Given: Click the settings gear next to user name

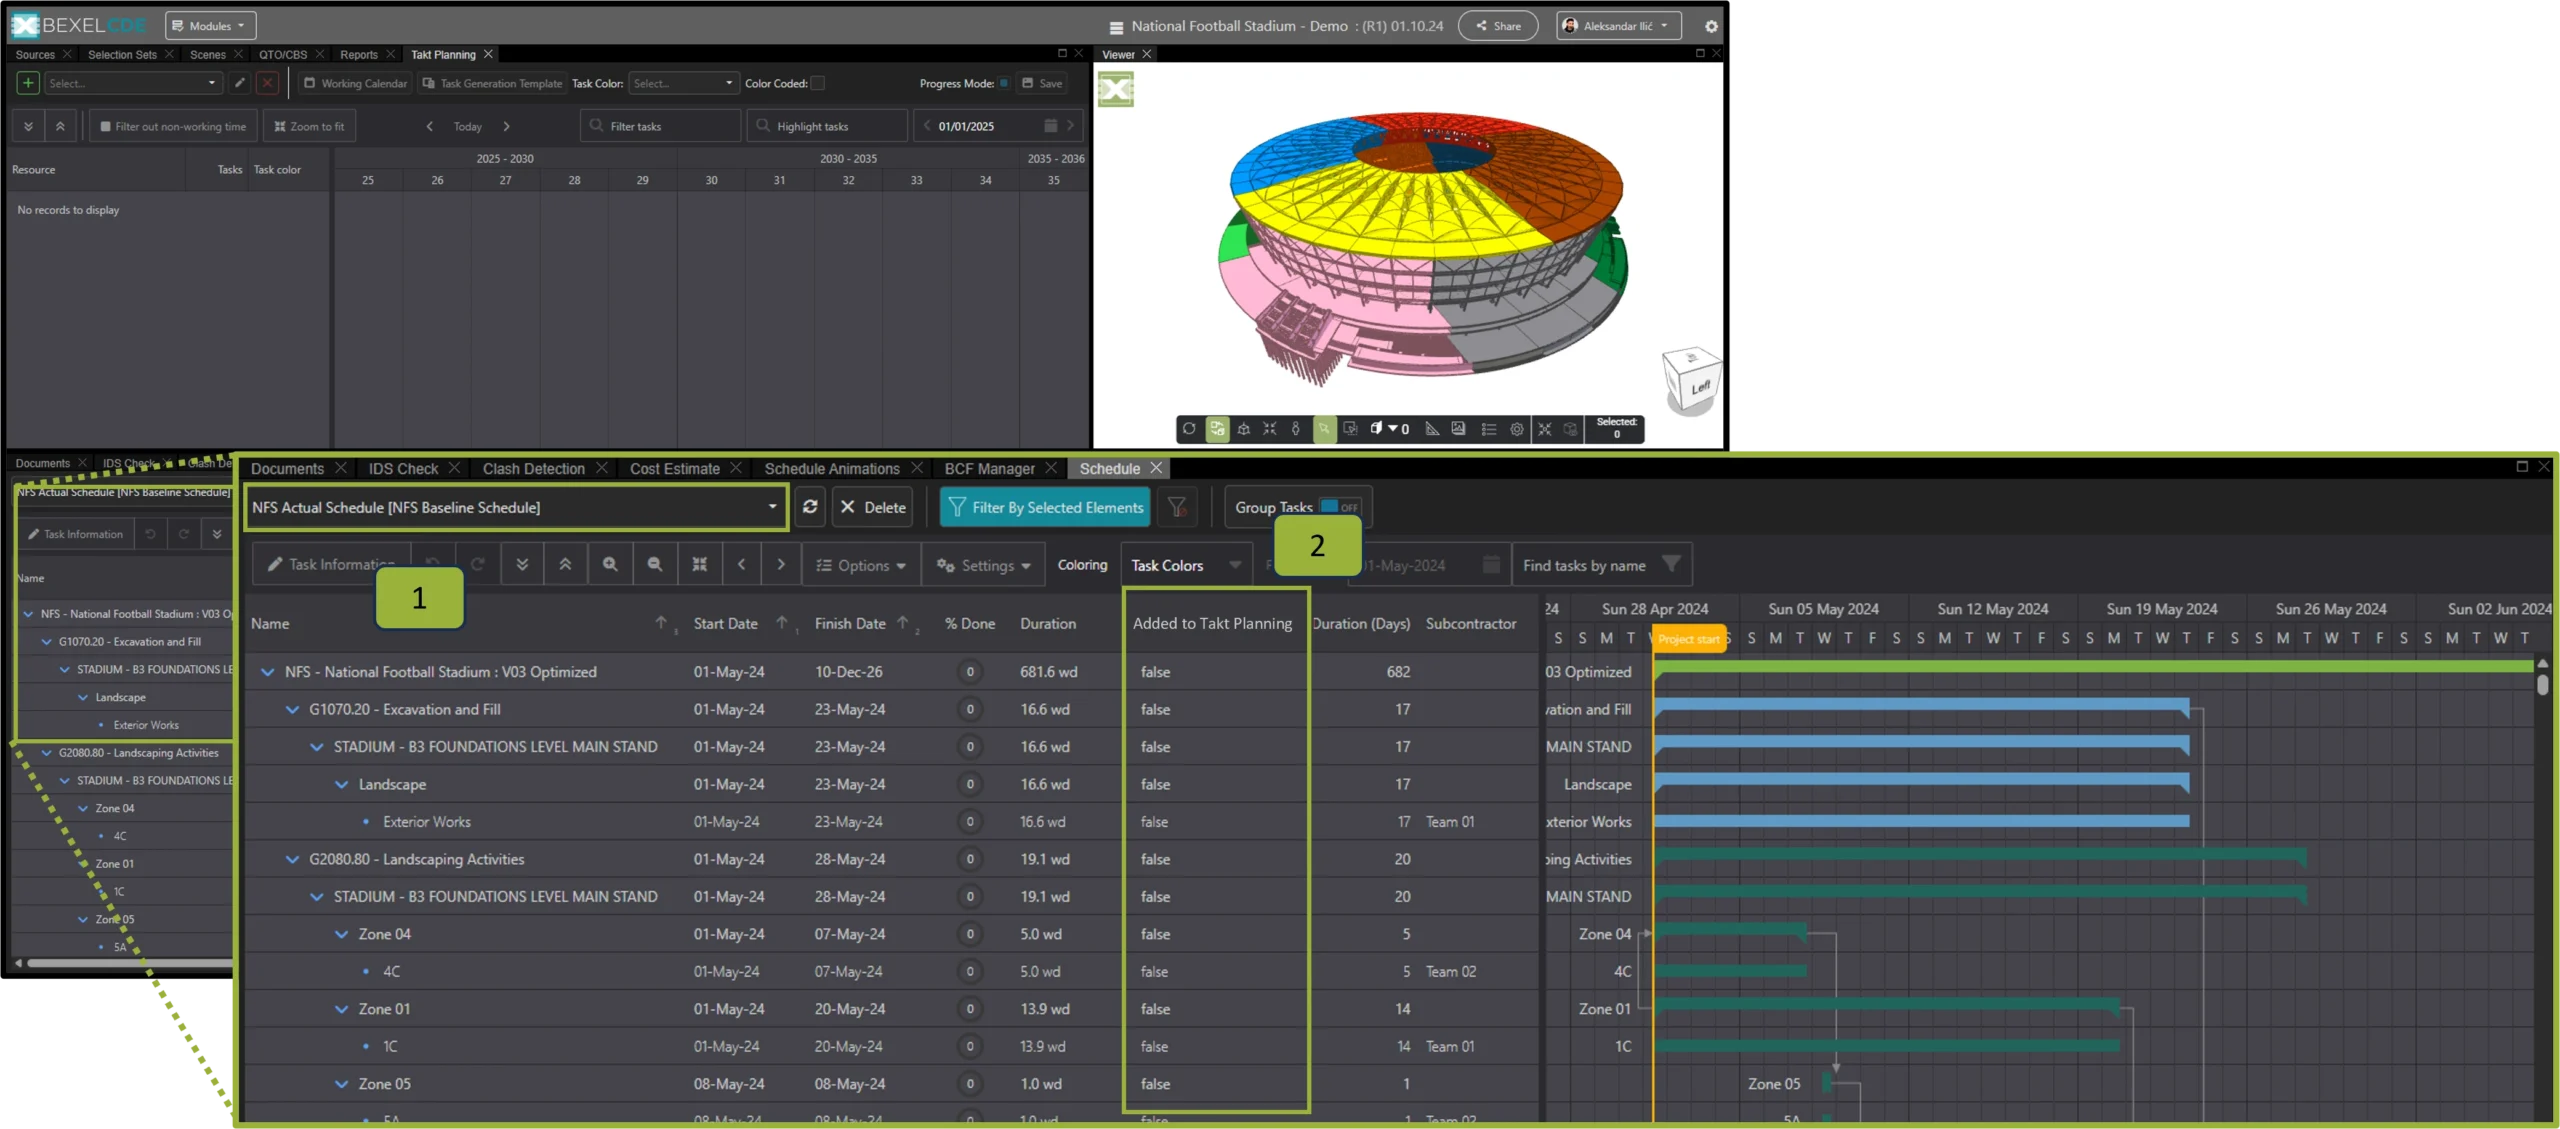Looking at the screenshot, I should tap(1711, 26).
